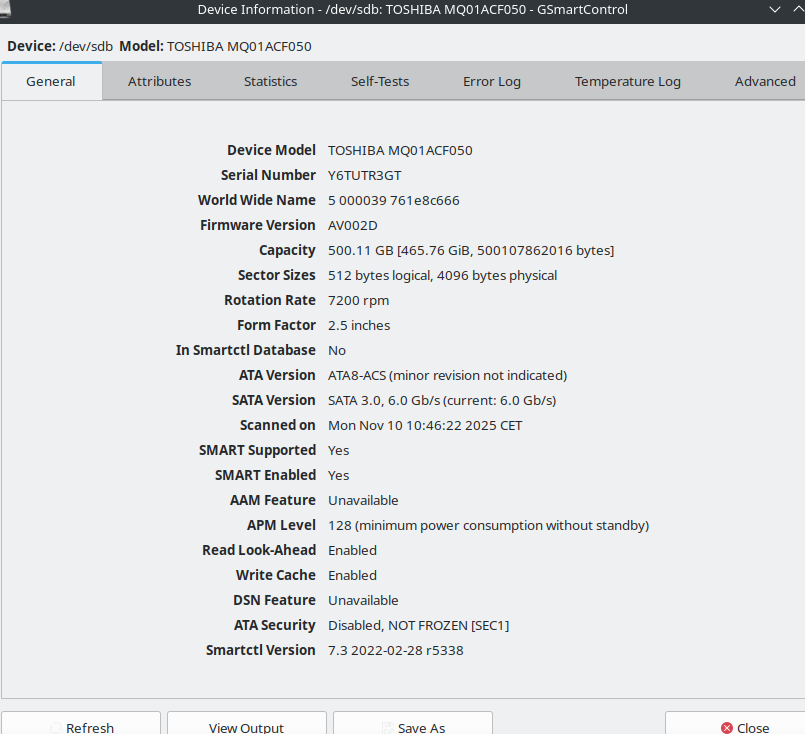Click the Save As floppy icon
The image size is (805, 734).
click(386, 728)
